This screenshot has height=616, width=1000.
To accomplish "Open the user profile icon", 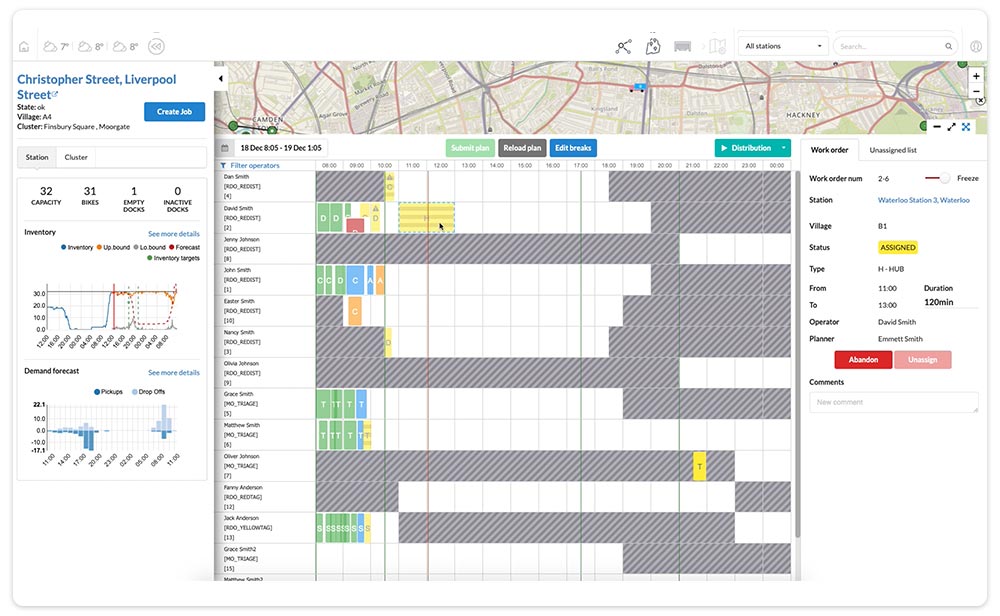I will coord(976,47).
